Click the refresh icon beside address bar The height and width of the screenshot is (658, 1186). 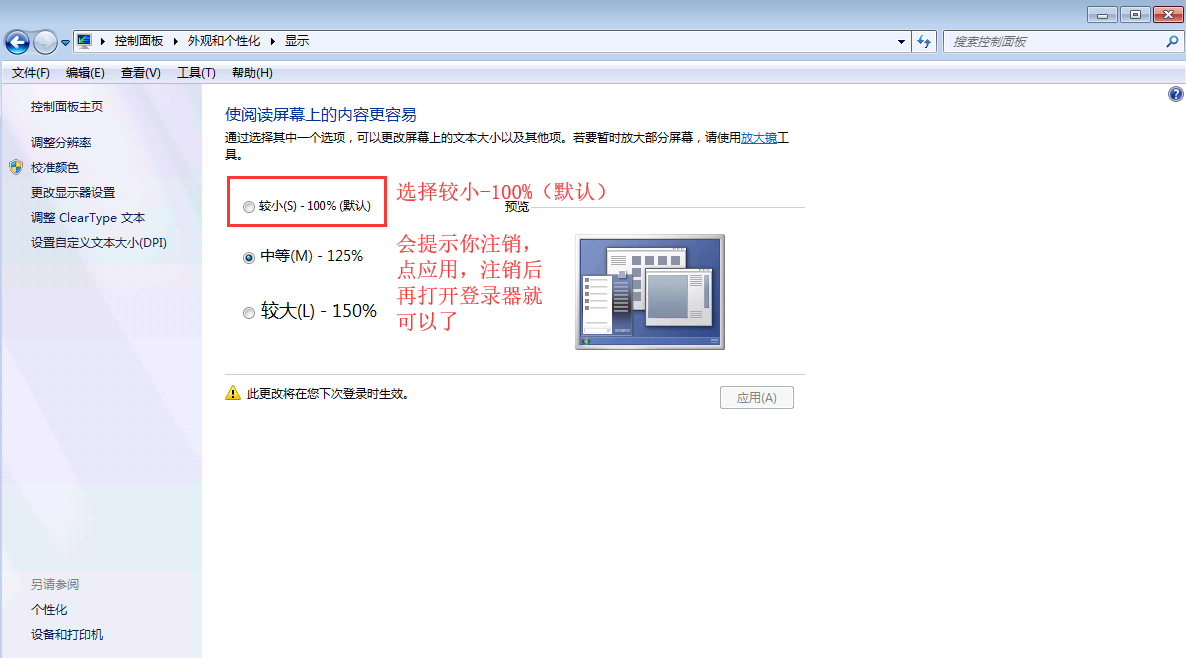click(x=924, y=42)
